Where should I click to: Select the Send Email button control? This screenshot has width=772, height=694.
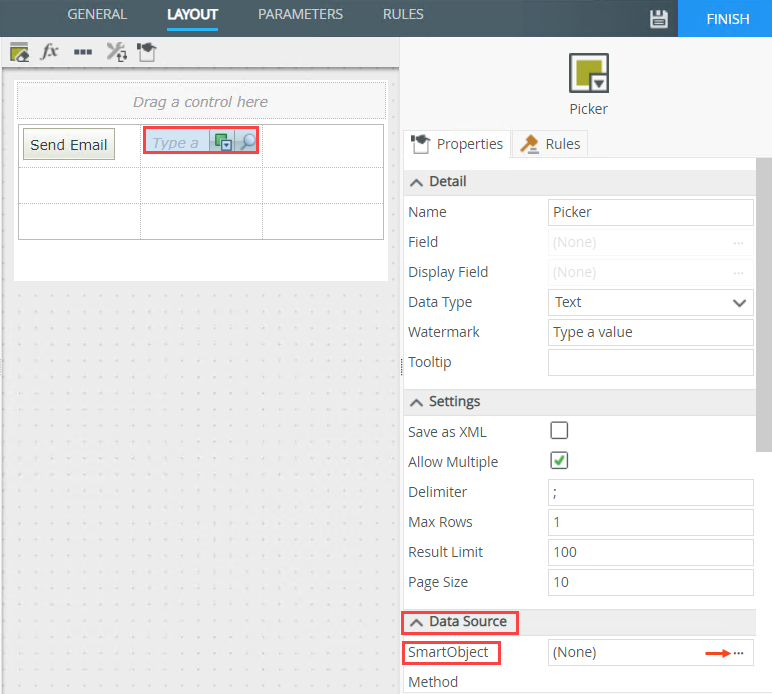pos(68,144)
